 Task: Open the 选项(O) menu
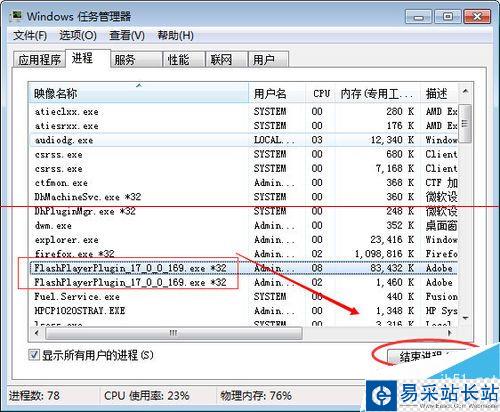click(x=78, y=35)
